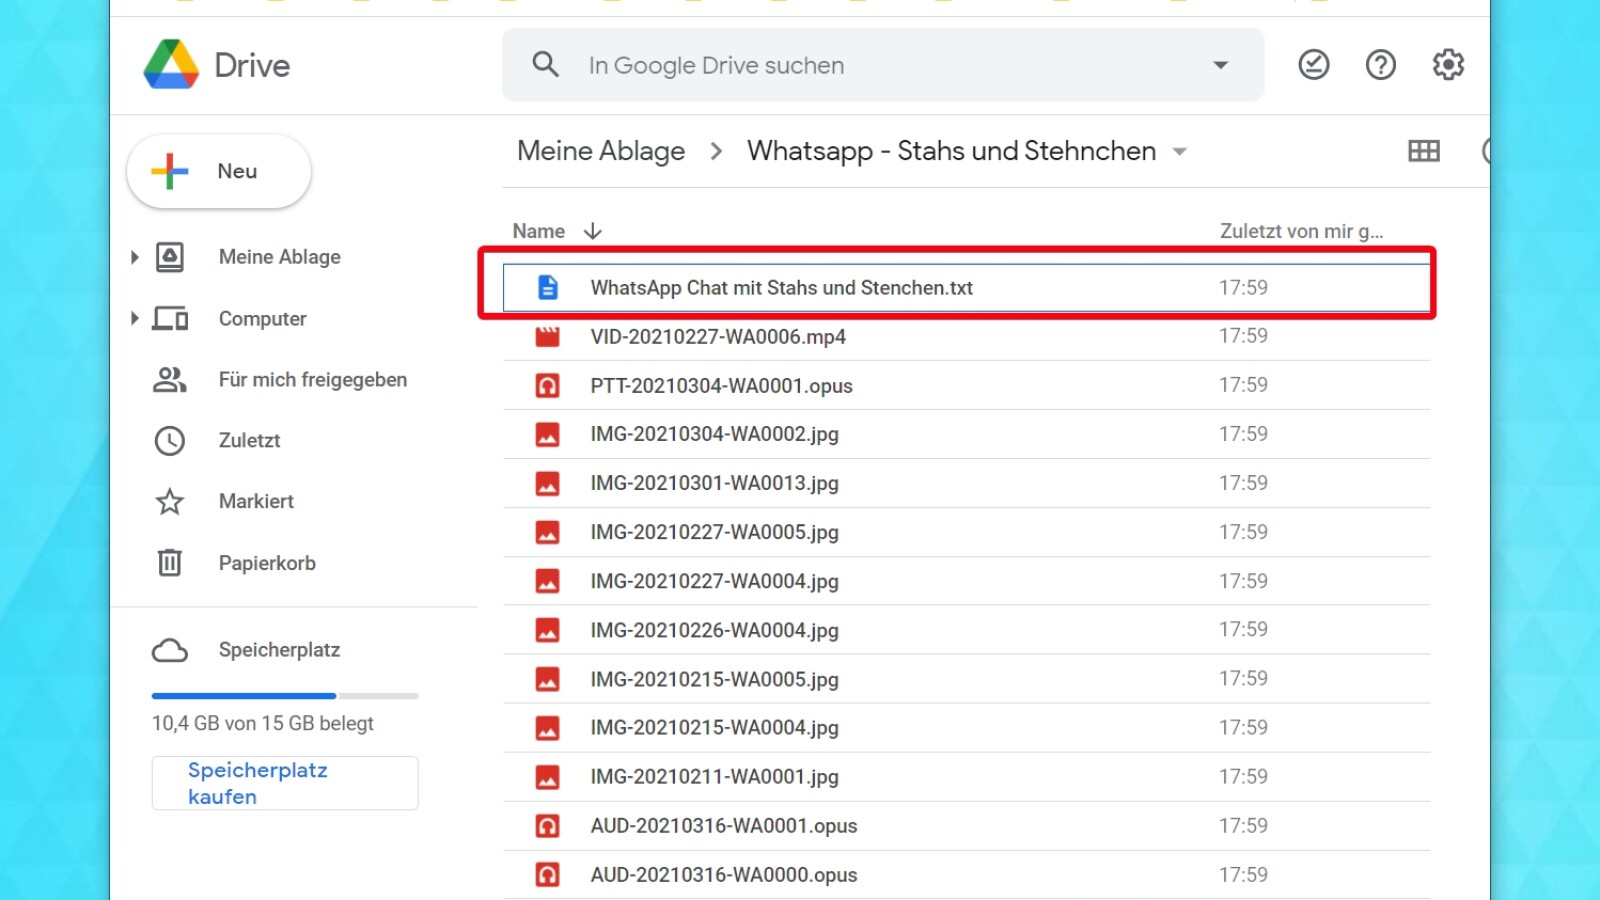Select IMG-20210301-WA0013.jpg
1600x900 pixels.
966,484
